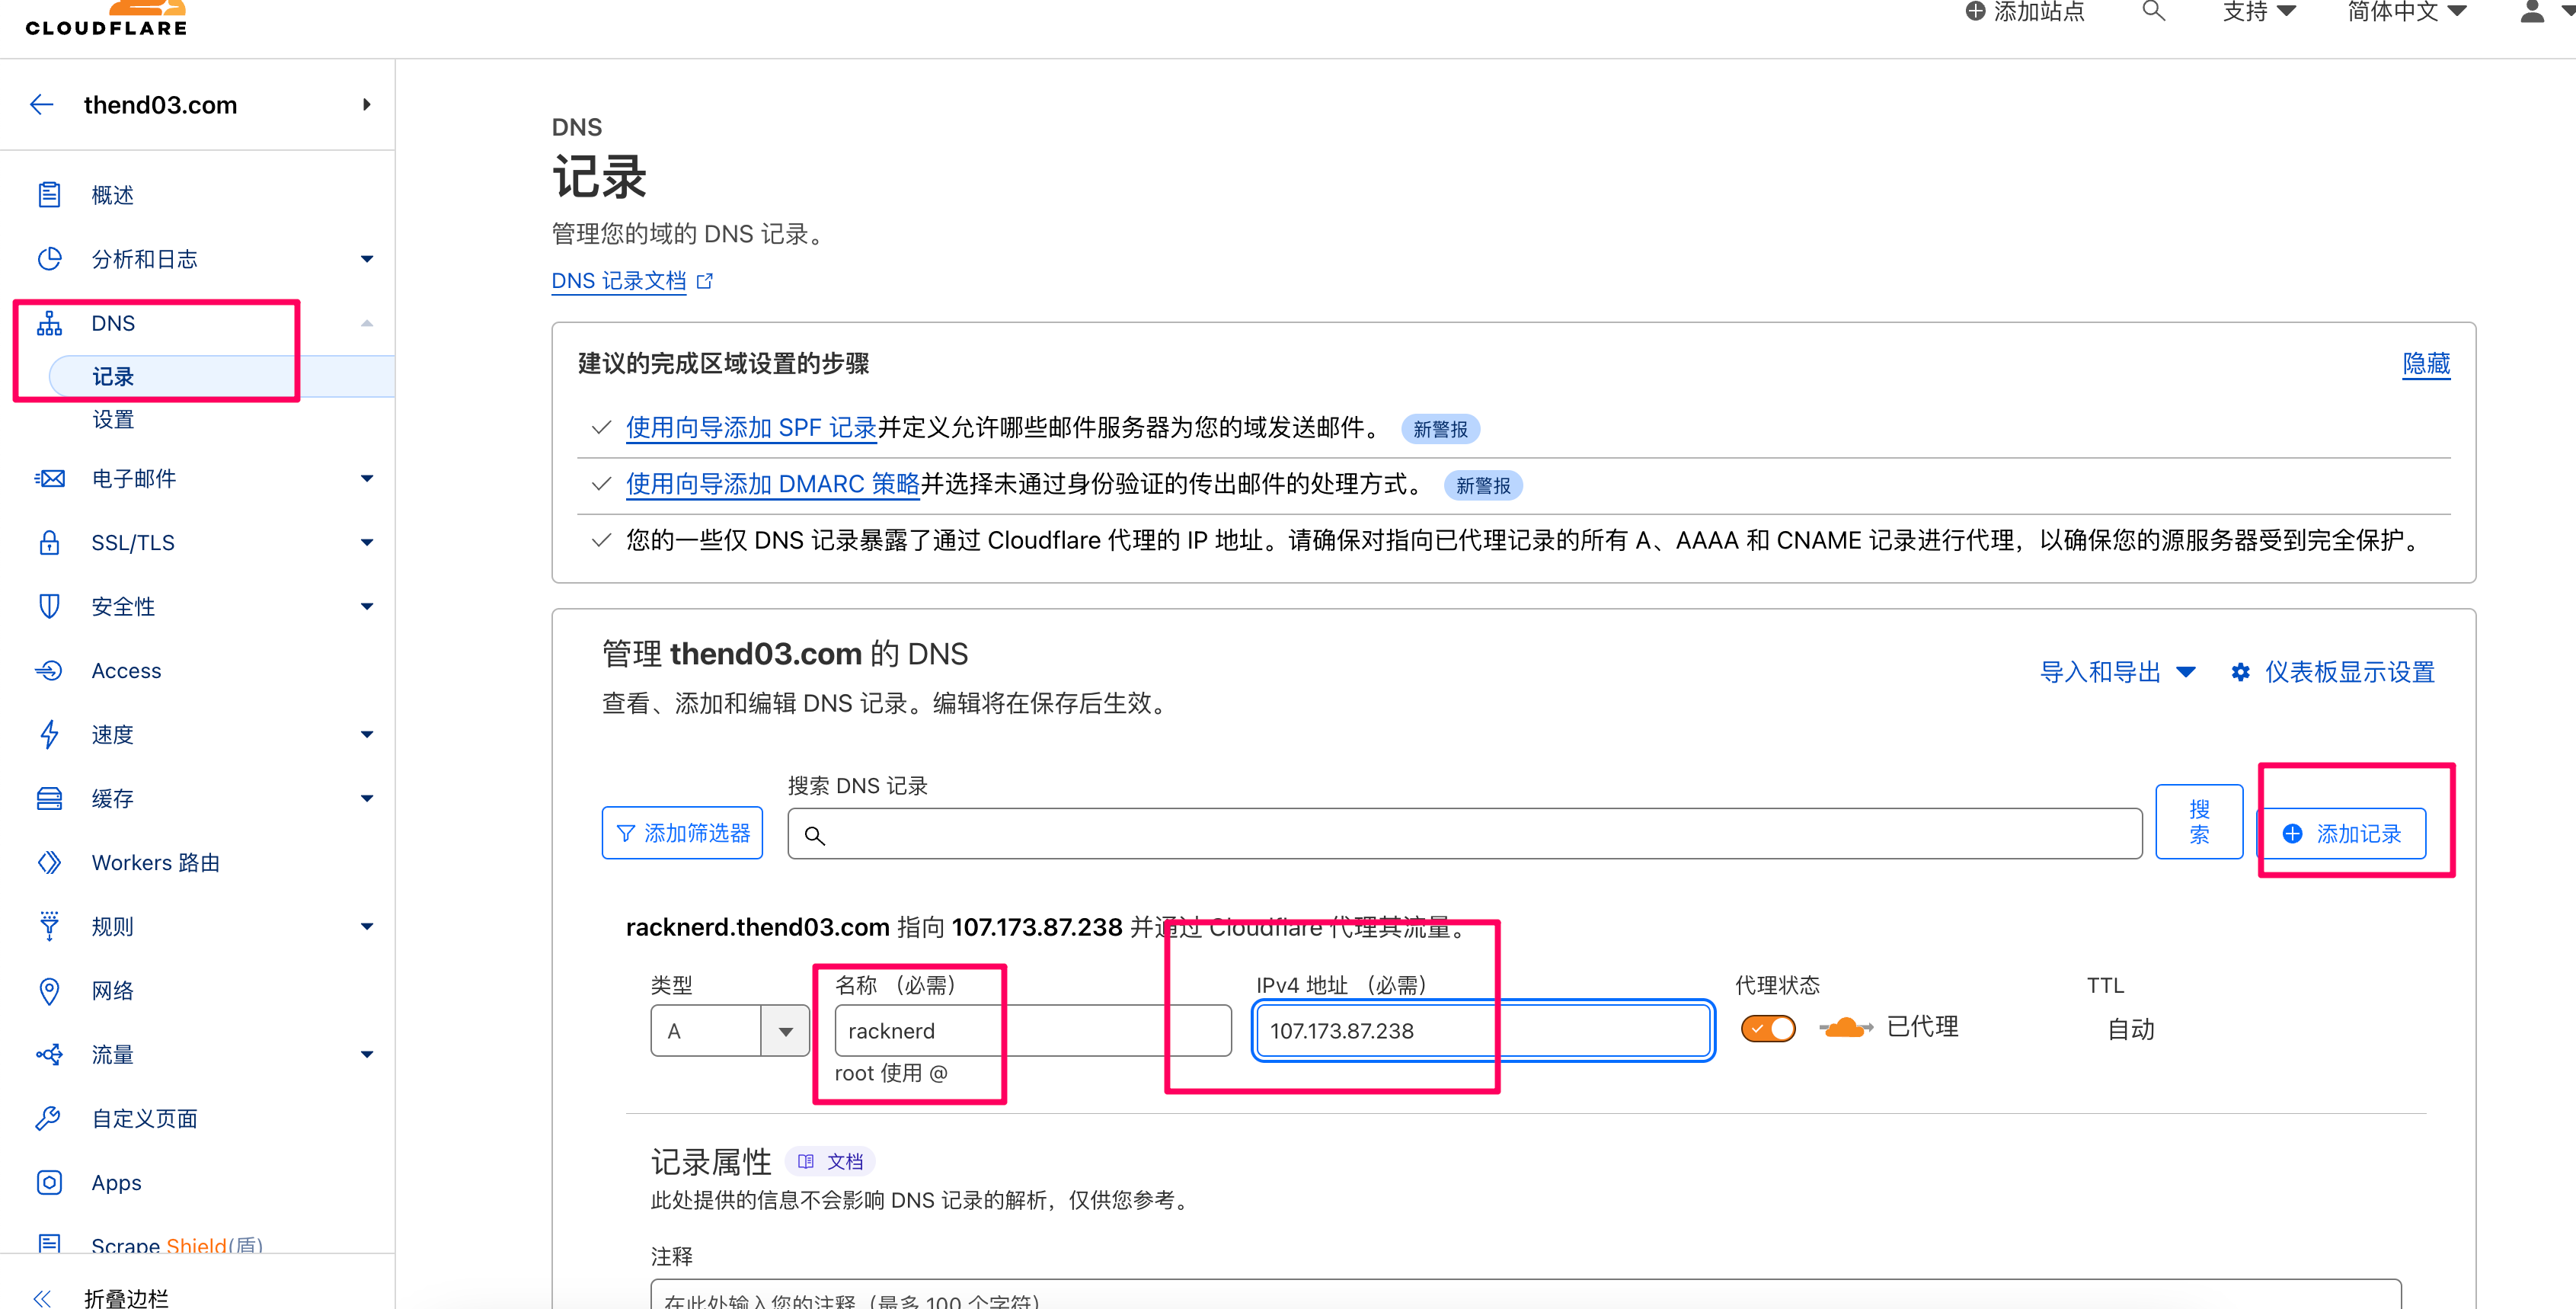Collapse the DNS menu section
Image resolution: width=2576 pixels, height=1309 pixels.
[x=367, y=323]
